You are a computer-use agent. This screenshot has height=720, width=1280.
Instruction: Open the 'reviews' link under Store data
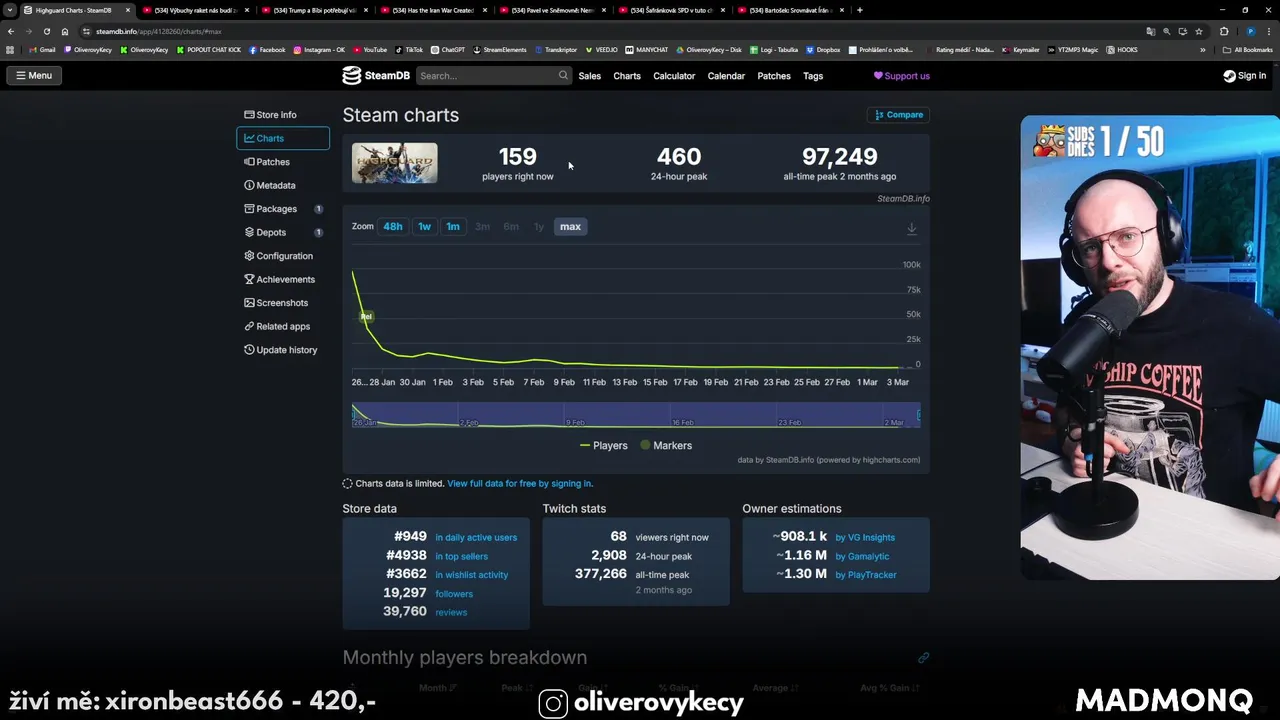451,612
